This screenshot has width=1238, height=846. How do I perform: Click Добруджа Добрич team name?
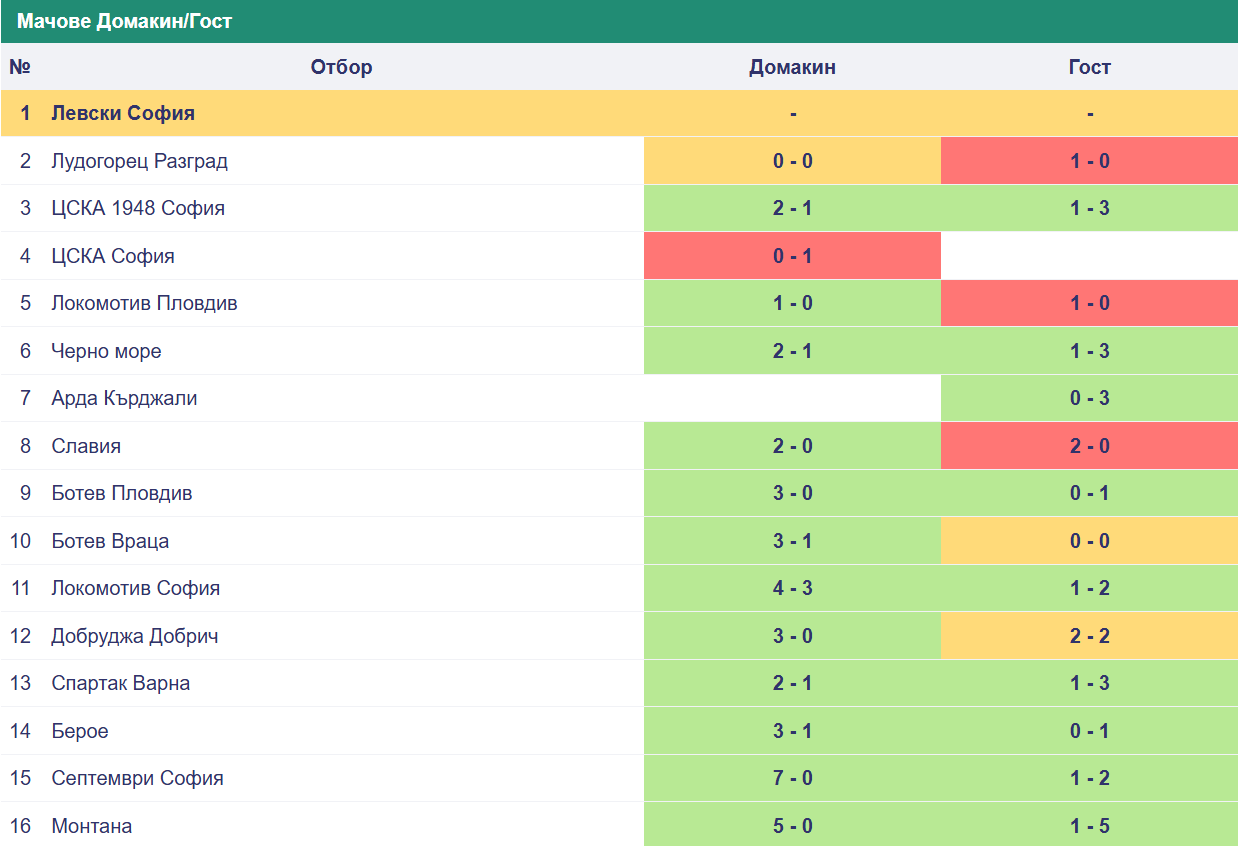click(135, 636)
